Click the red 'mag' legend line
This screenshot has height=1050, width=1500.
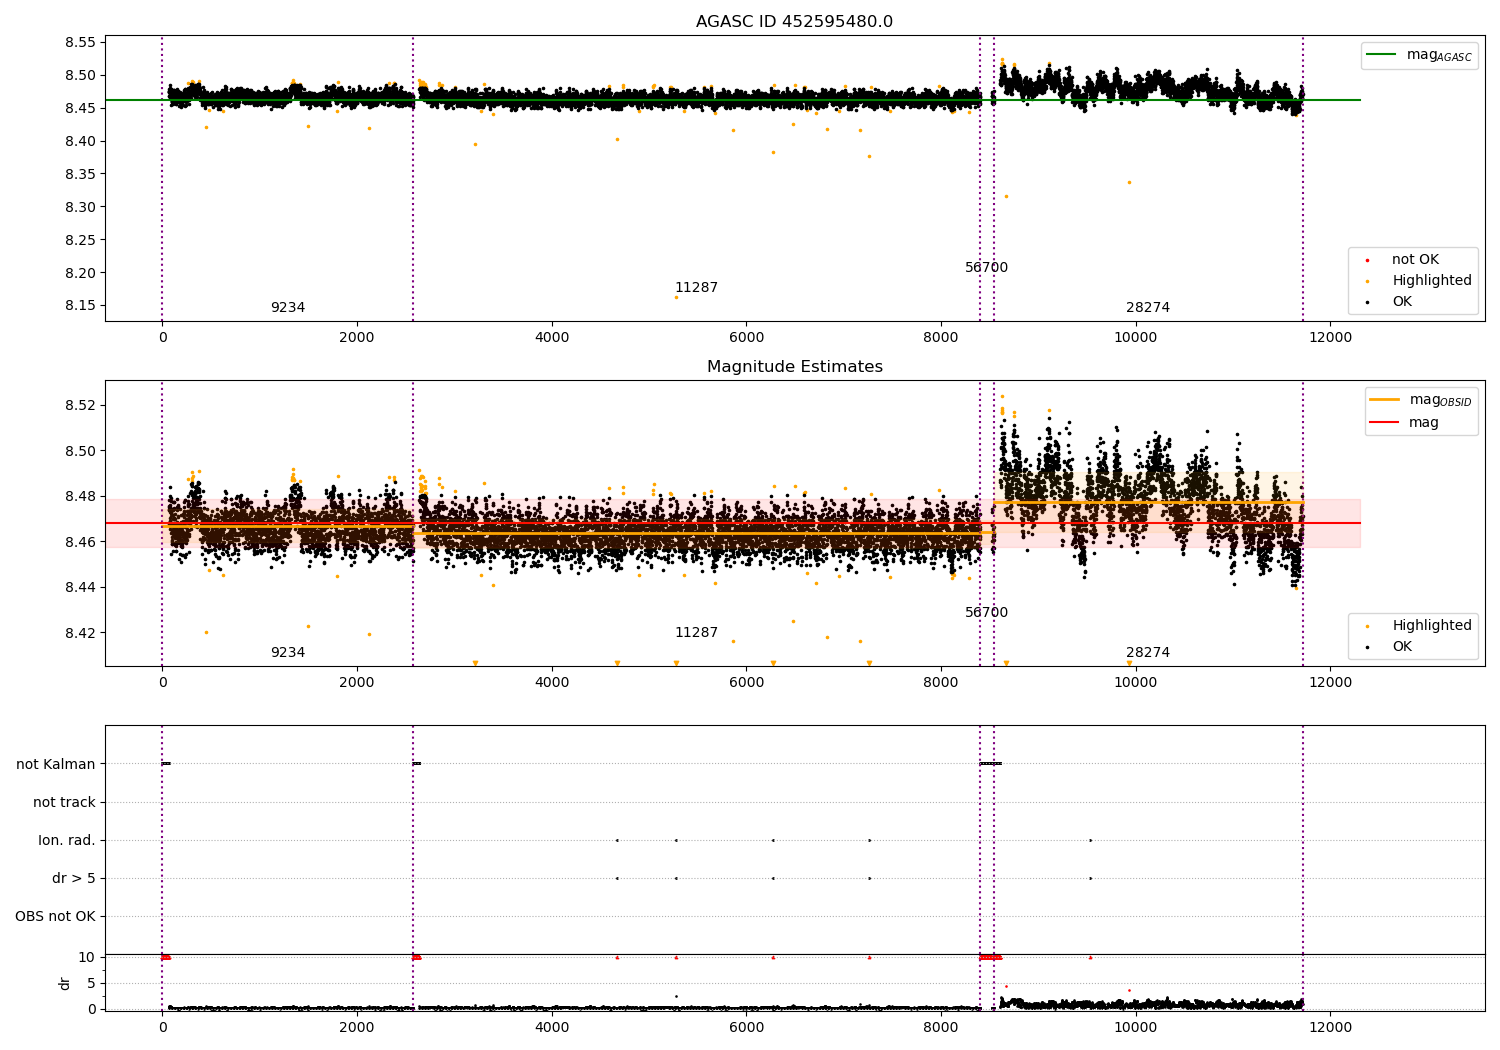click(1385, 423)
